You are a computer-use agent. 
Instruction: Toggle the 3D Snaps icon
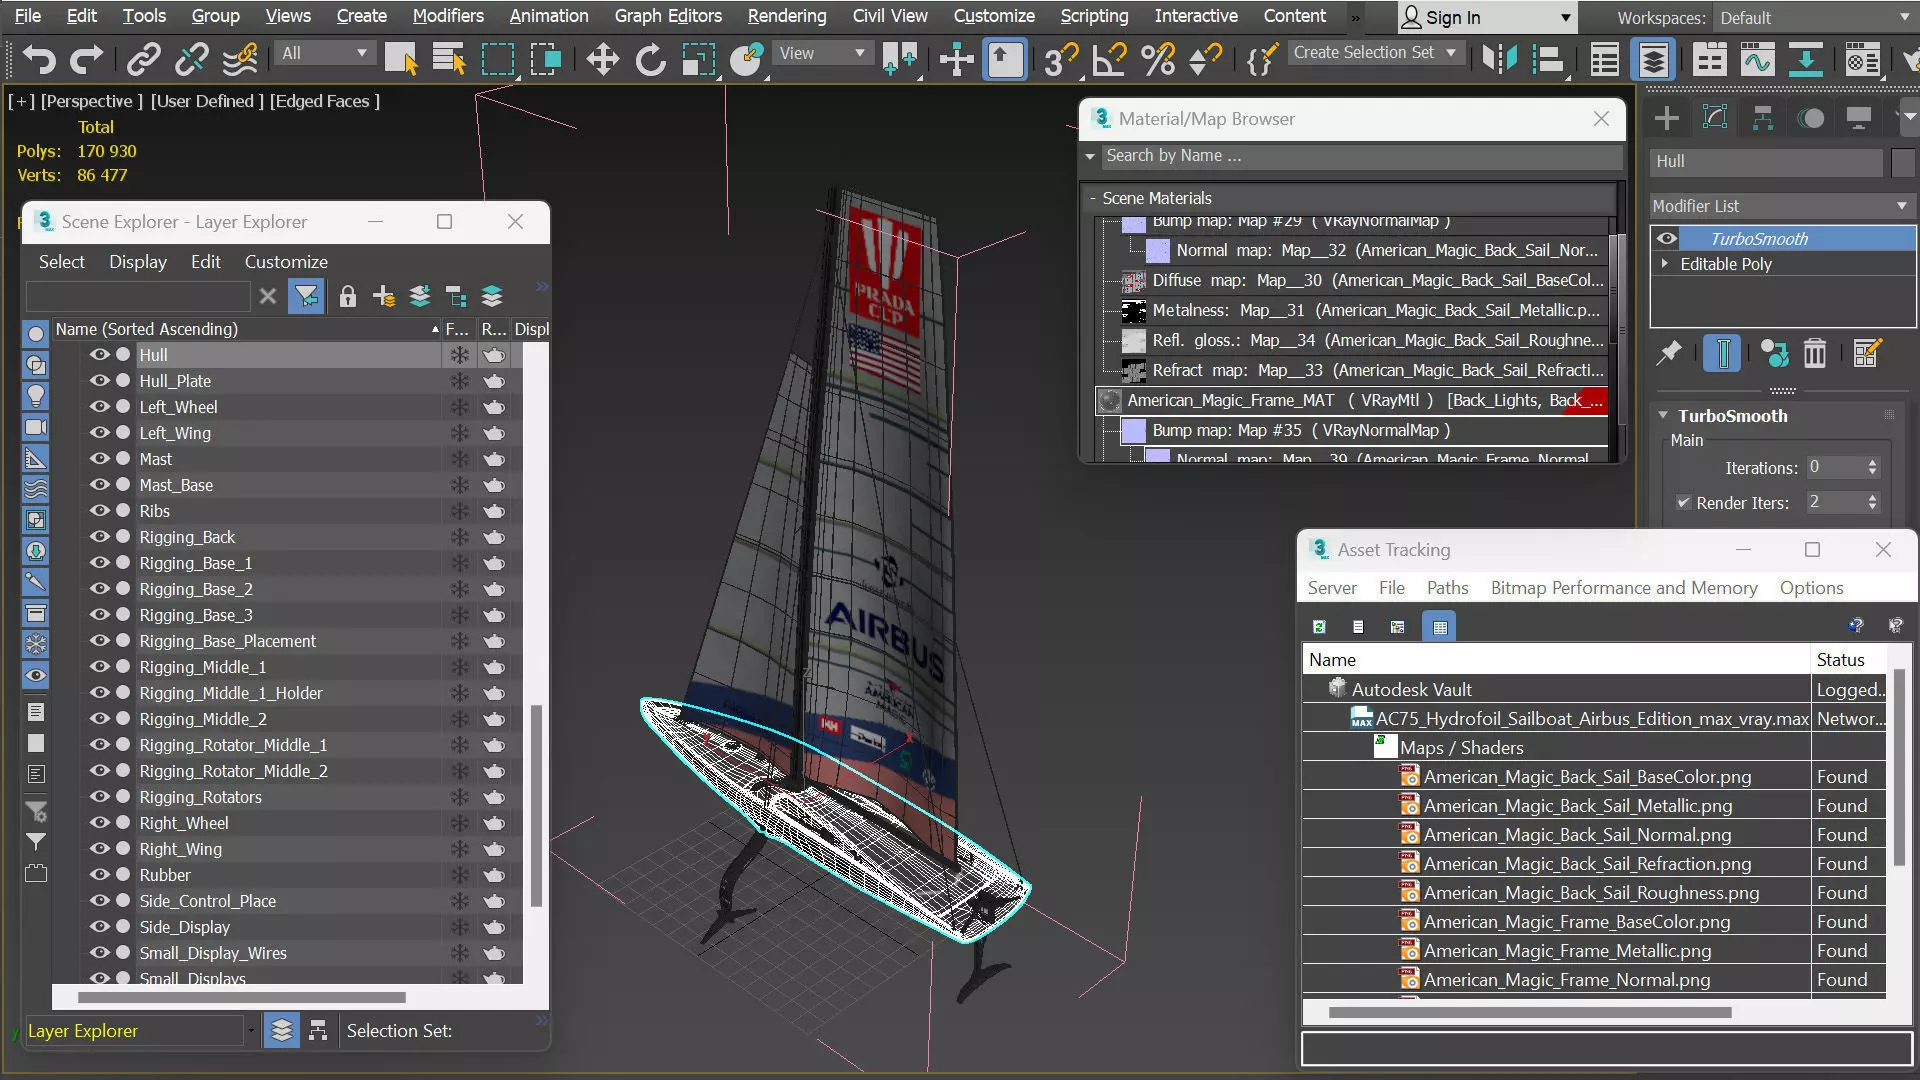coord(1060,60)
